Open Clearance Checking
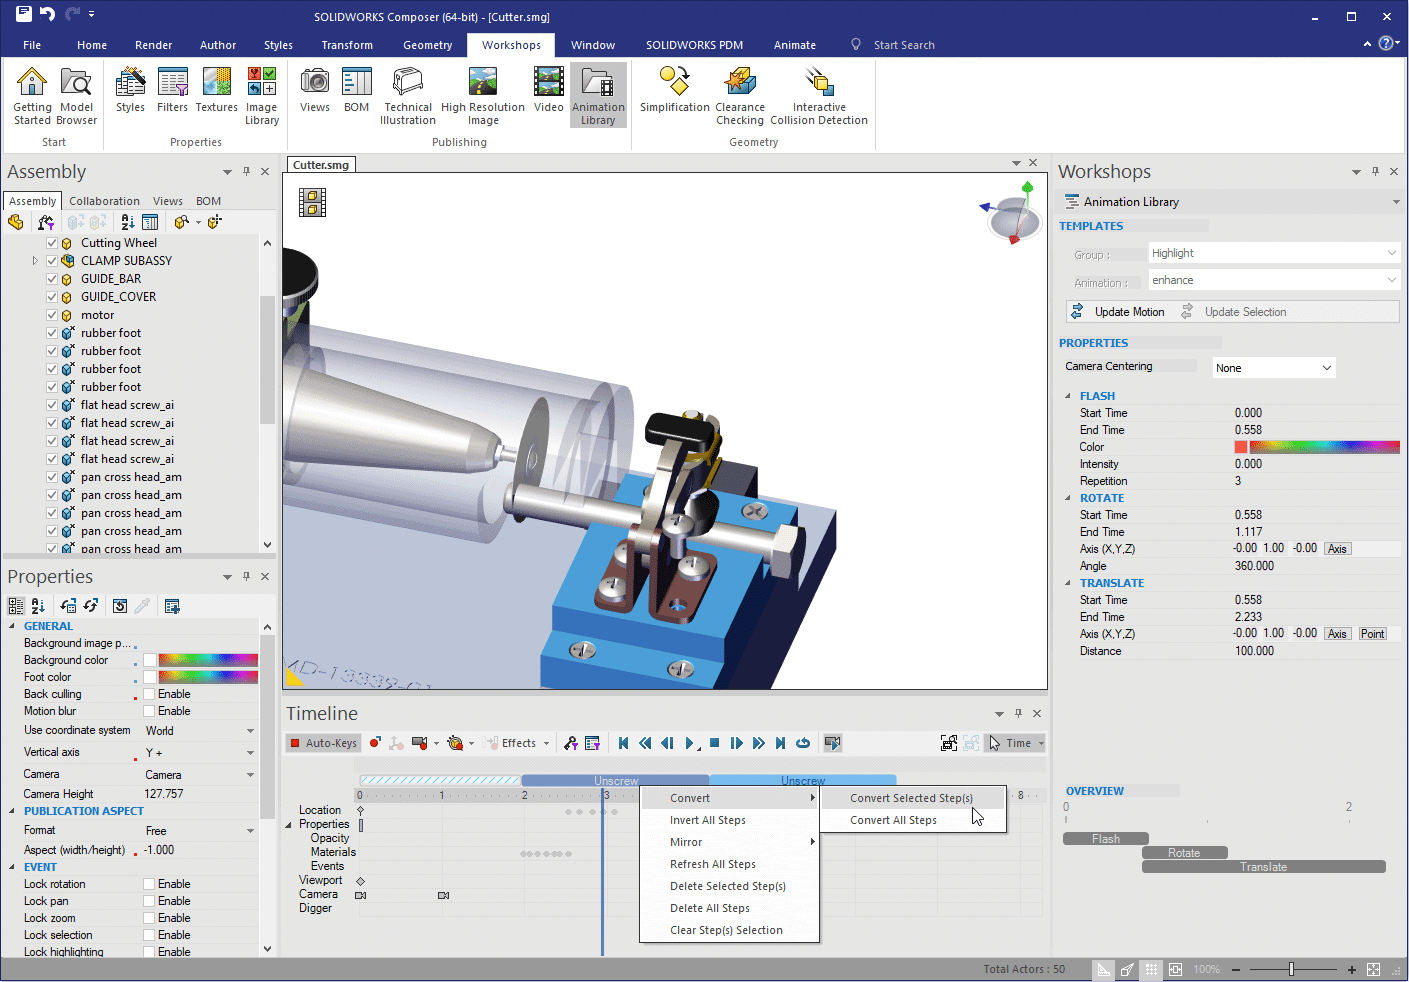 point(740,96)
